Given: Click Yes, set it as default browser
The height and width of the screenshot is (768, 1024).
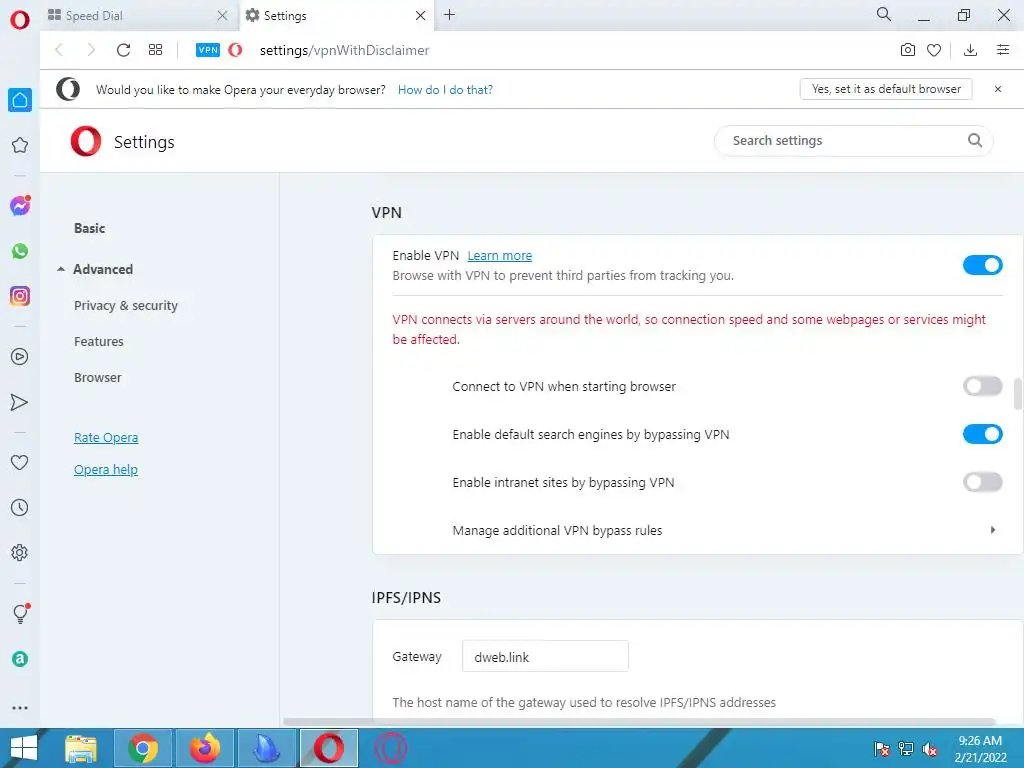Looking at the screenshot, I should (886, 89).
